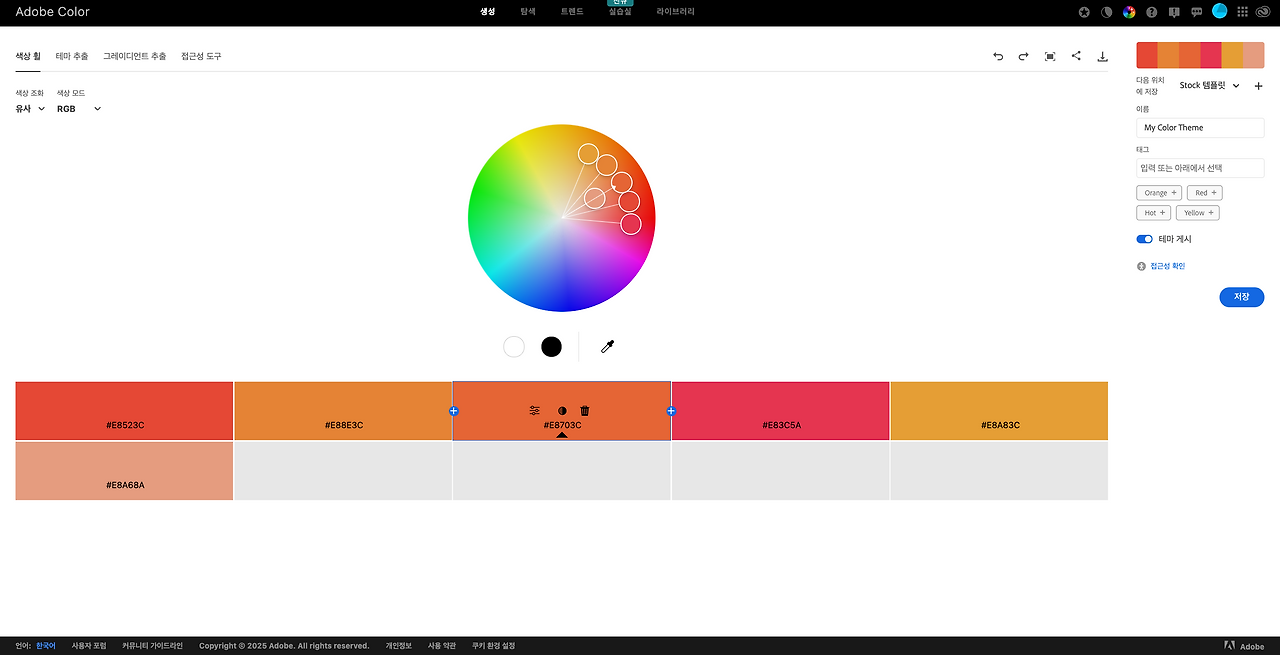Click contrast half-circle icon on #E8703C swatch
This screenshot has width=1280, height=655.
point(562,411)
